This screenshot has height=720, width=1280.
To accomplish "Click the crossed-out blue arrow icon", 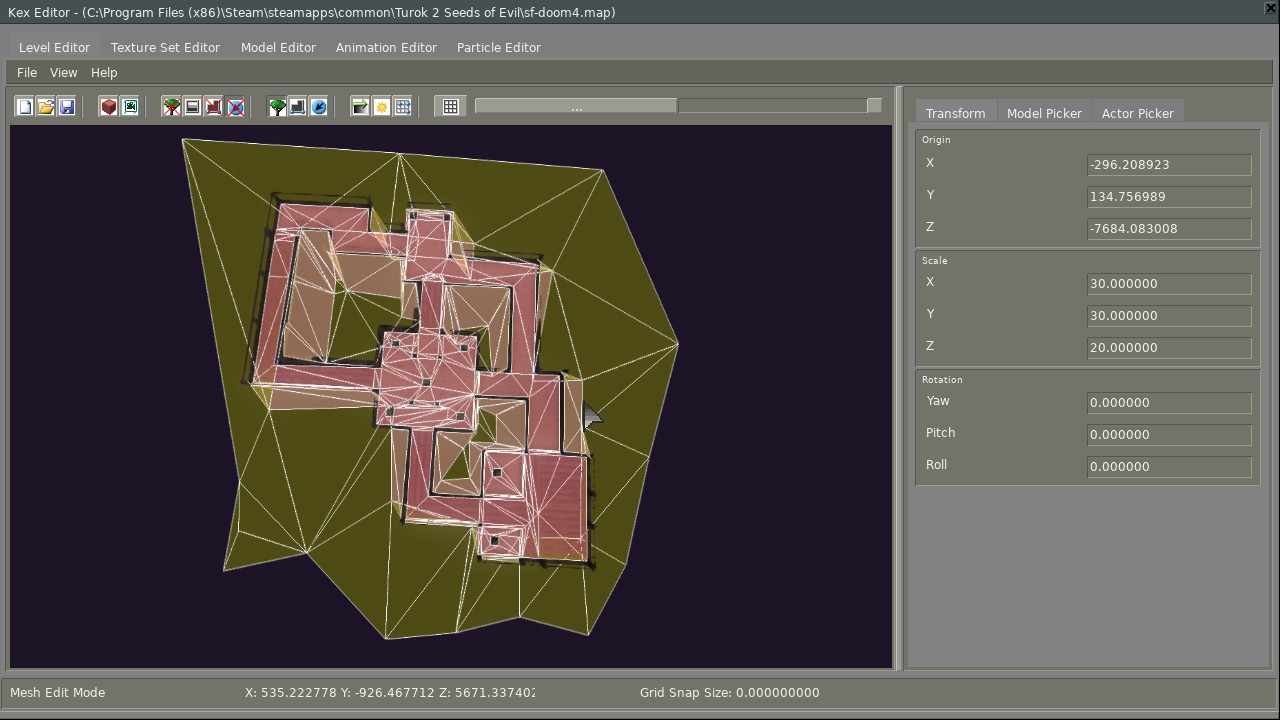I will pos(235,106).
